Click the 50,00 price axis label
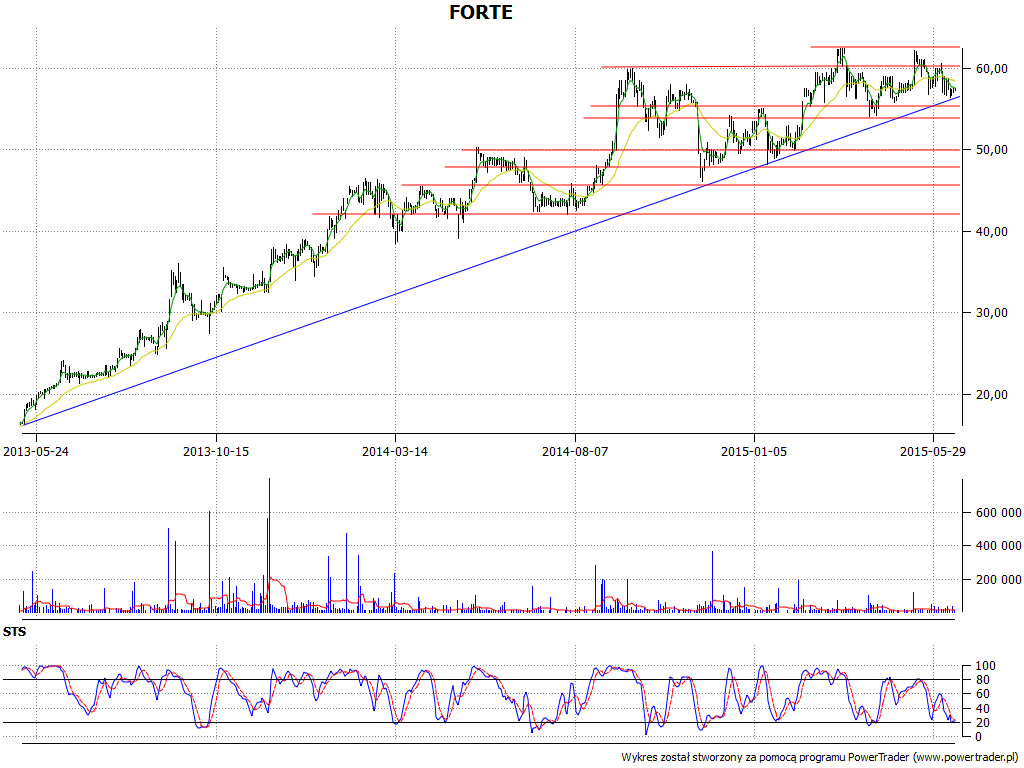Screen dimensions: 1024x768 [x=993, y=150]
